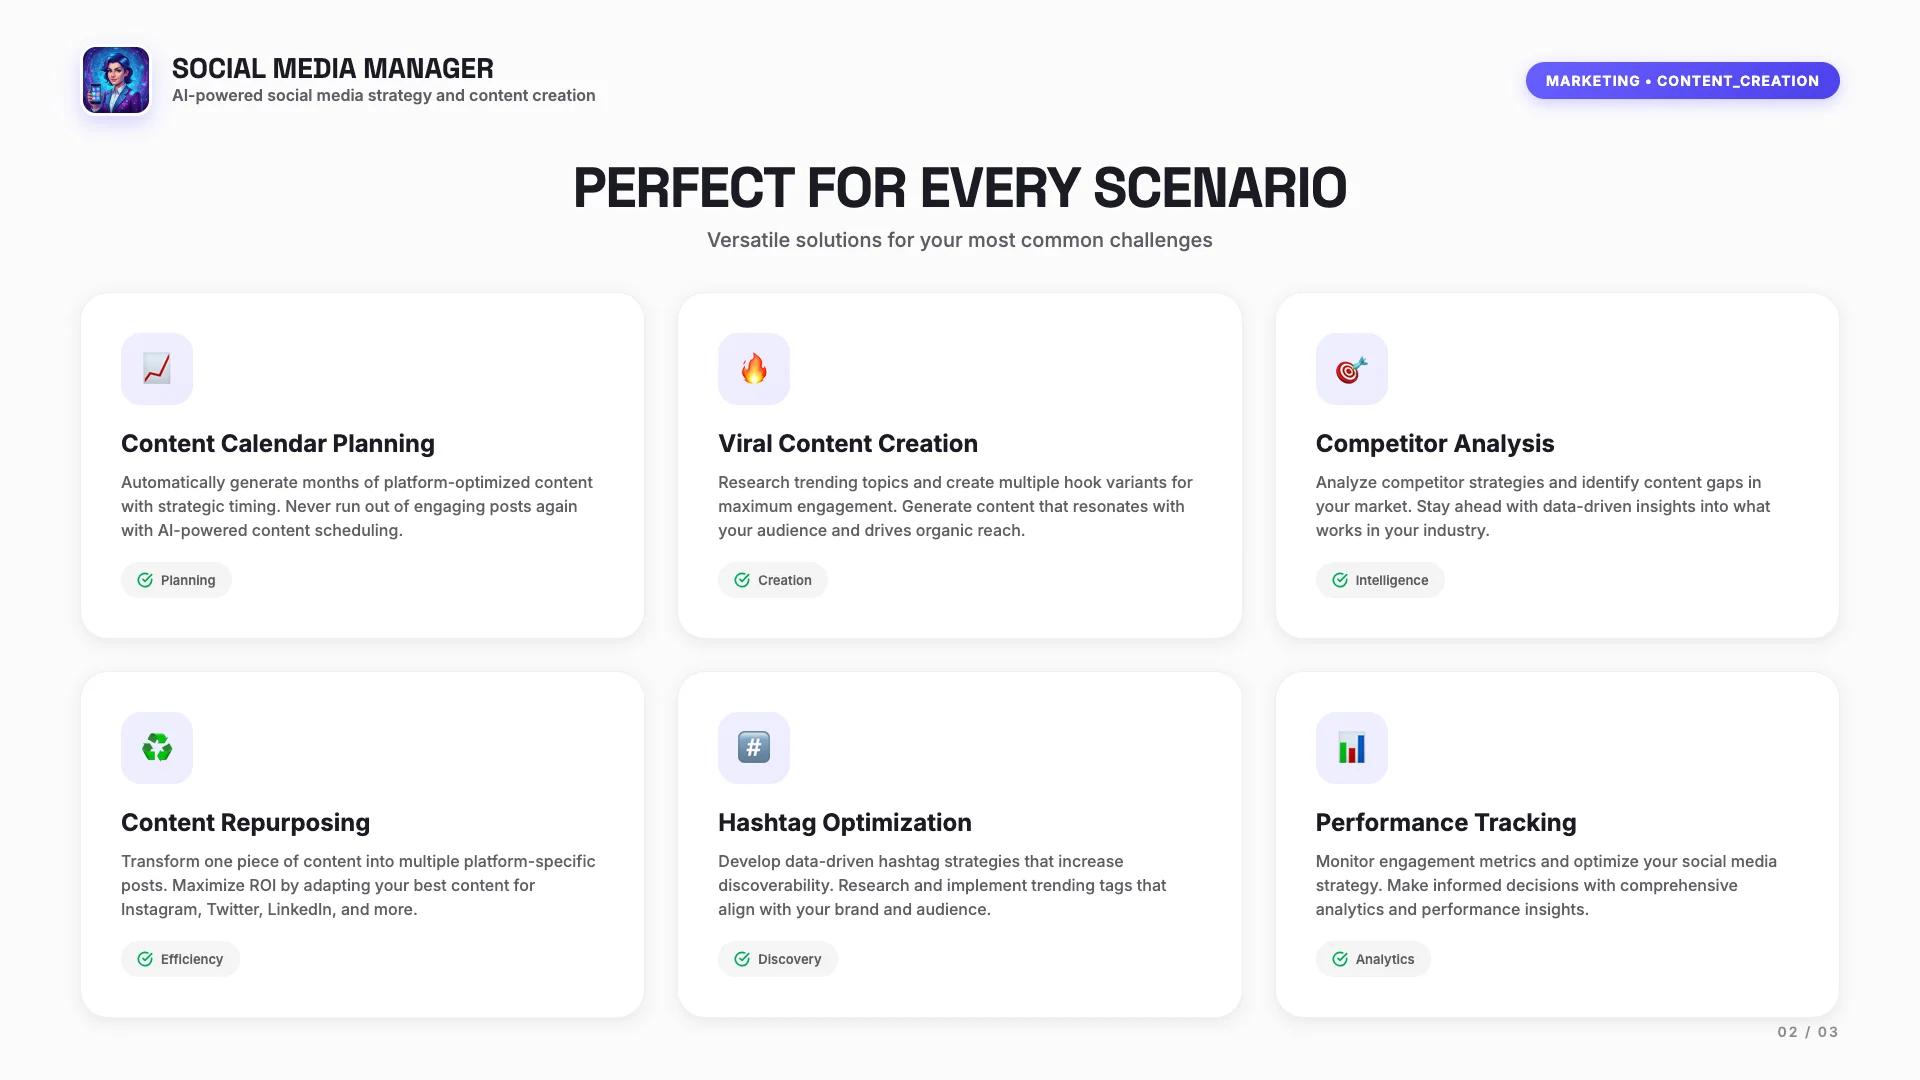Select the Competitor Analysis card title
Screen dimensions: 1920x1080
pyautogui.click(x=1435, y=443)
